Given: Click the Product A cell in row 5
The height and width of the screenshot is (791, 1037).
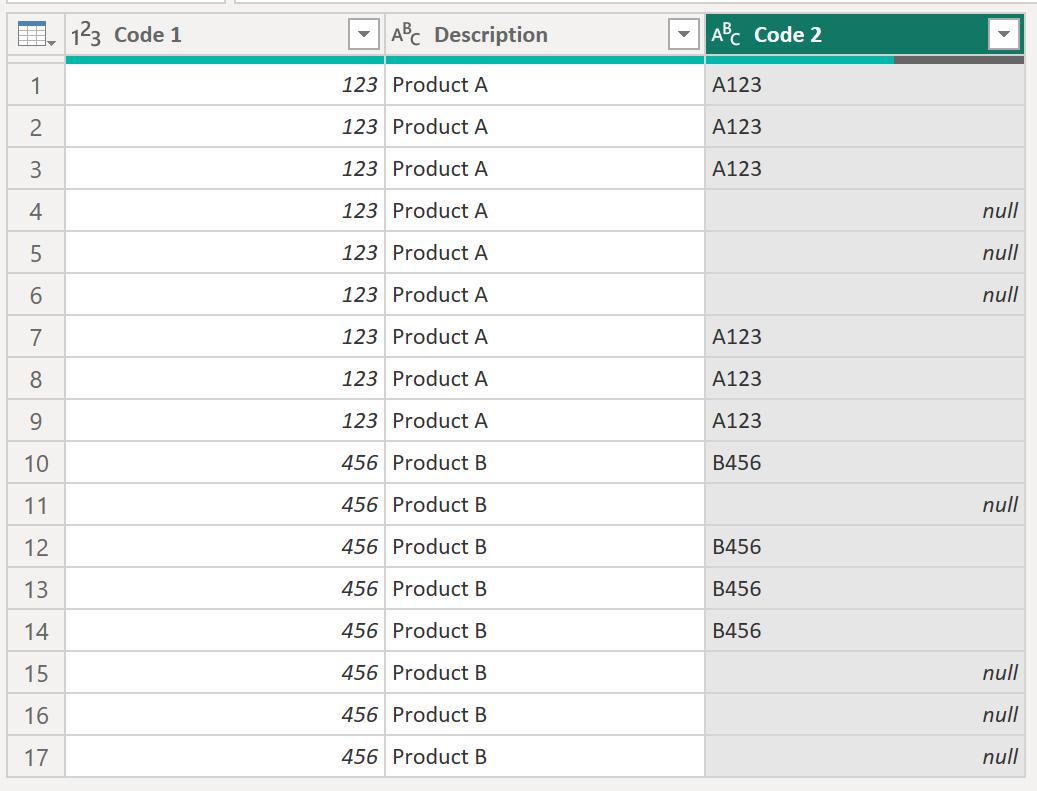Looking at the screenshot, I should pyautogui.click(x=545, y=253).
